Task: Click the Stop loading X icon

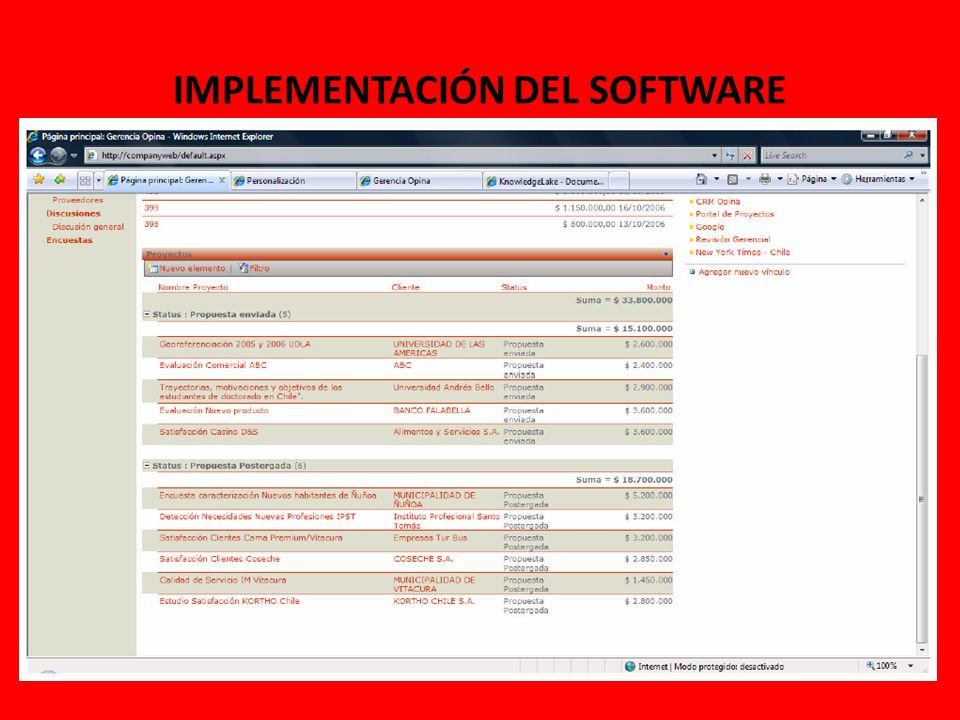Action: coord(747,156)
